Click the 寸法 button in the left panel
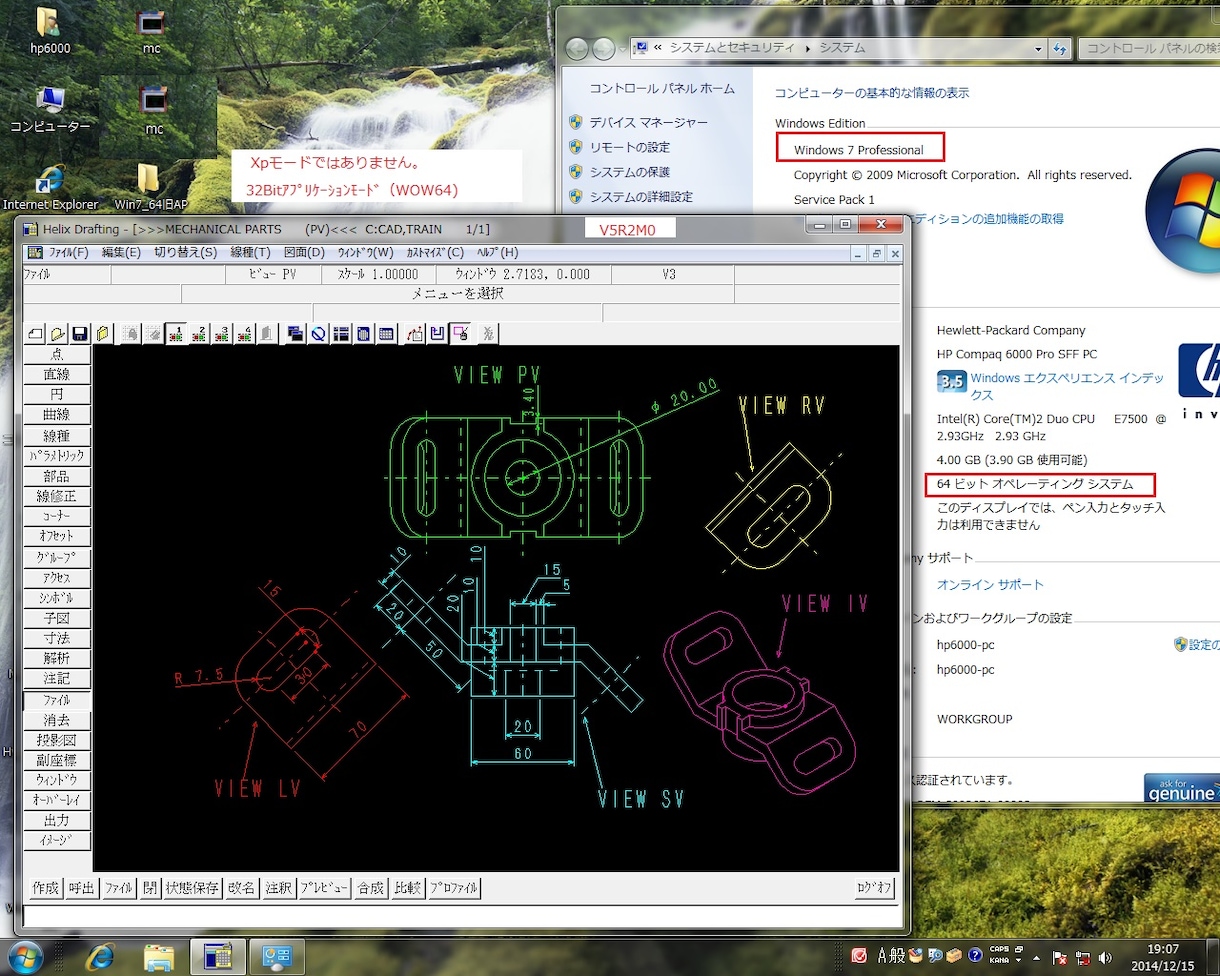 57,638
